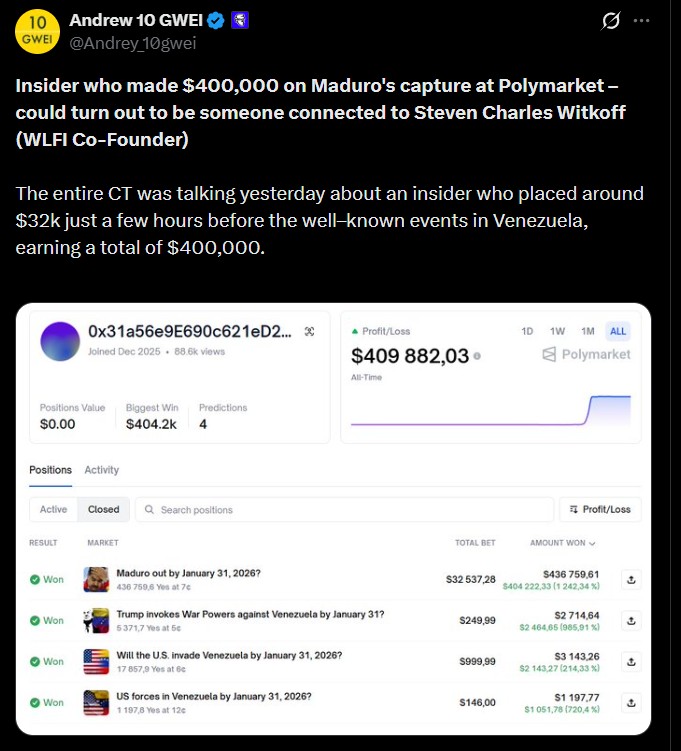Share the Trump invokes War Powers result
The image size is (681, 751).
pyautogui.click(x=631, y=620)
